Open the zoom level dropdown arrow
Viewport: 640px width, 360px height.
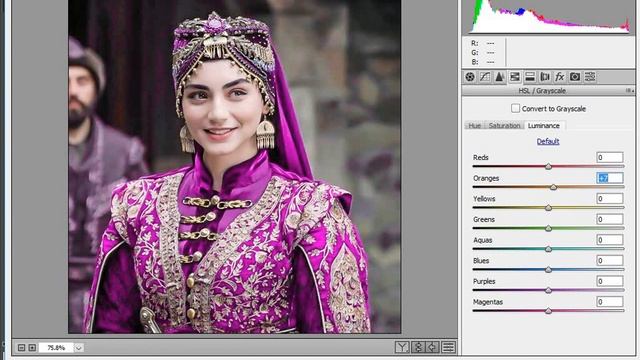click(x=78, y=348)
